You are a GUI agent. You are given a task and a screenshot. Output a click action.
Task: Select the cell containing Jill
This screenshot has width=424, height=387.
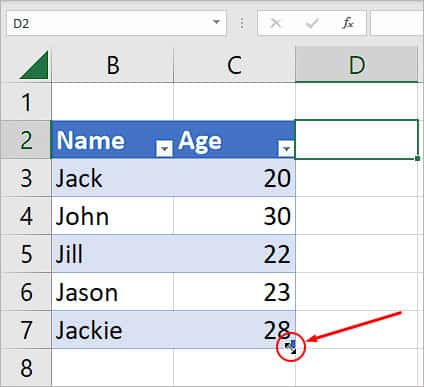point(113,254)
